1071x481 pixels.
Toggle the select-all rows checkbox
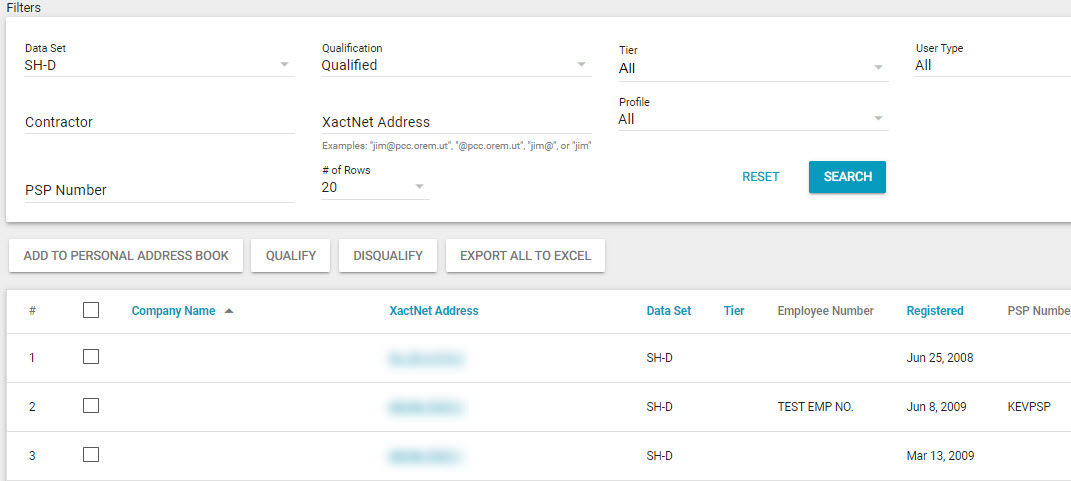click(x=91, y=311)
